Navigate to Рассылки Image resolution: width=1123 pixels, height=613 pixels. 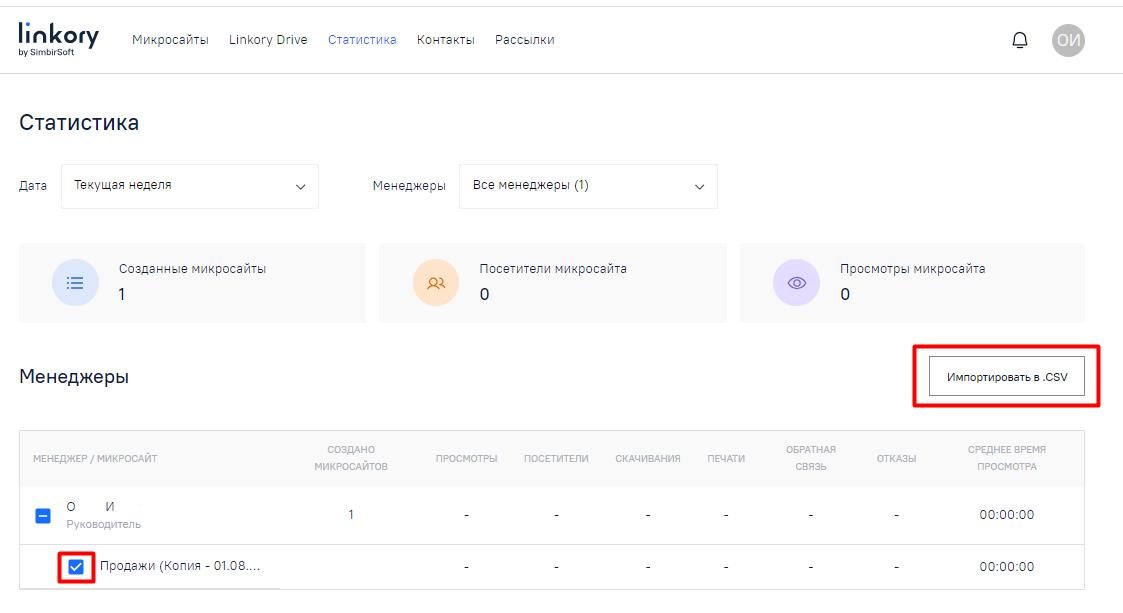pos(524,40)
